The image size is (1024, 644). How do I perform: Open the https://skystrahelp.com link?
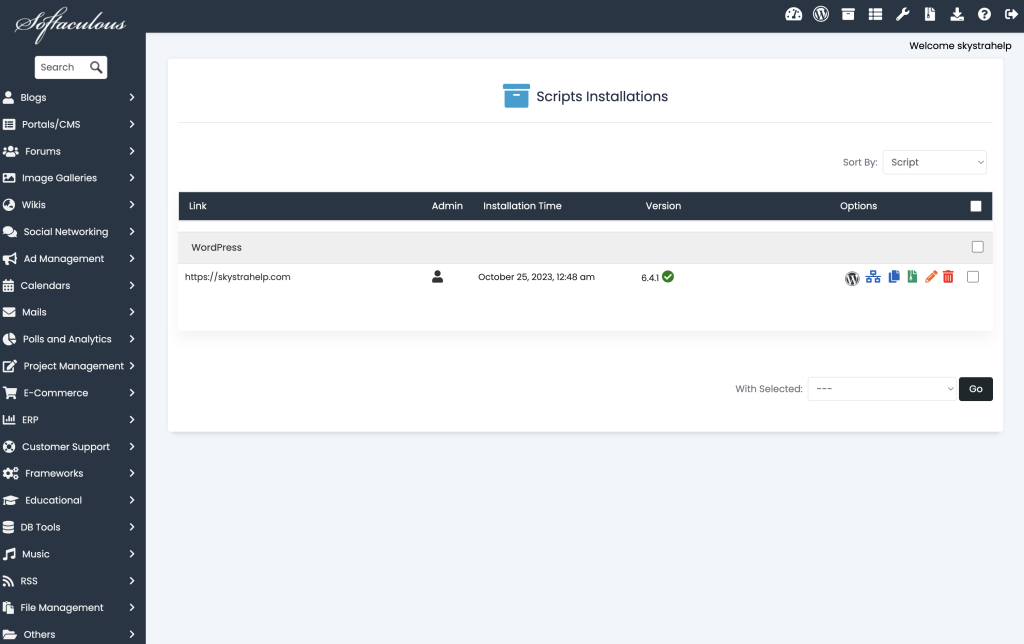point(238,277)
